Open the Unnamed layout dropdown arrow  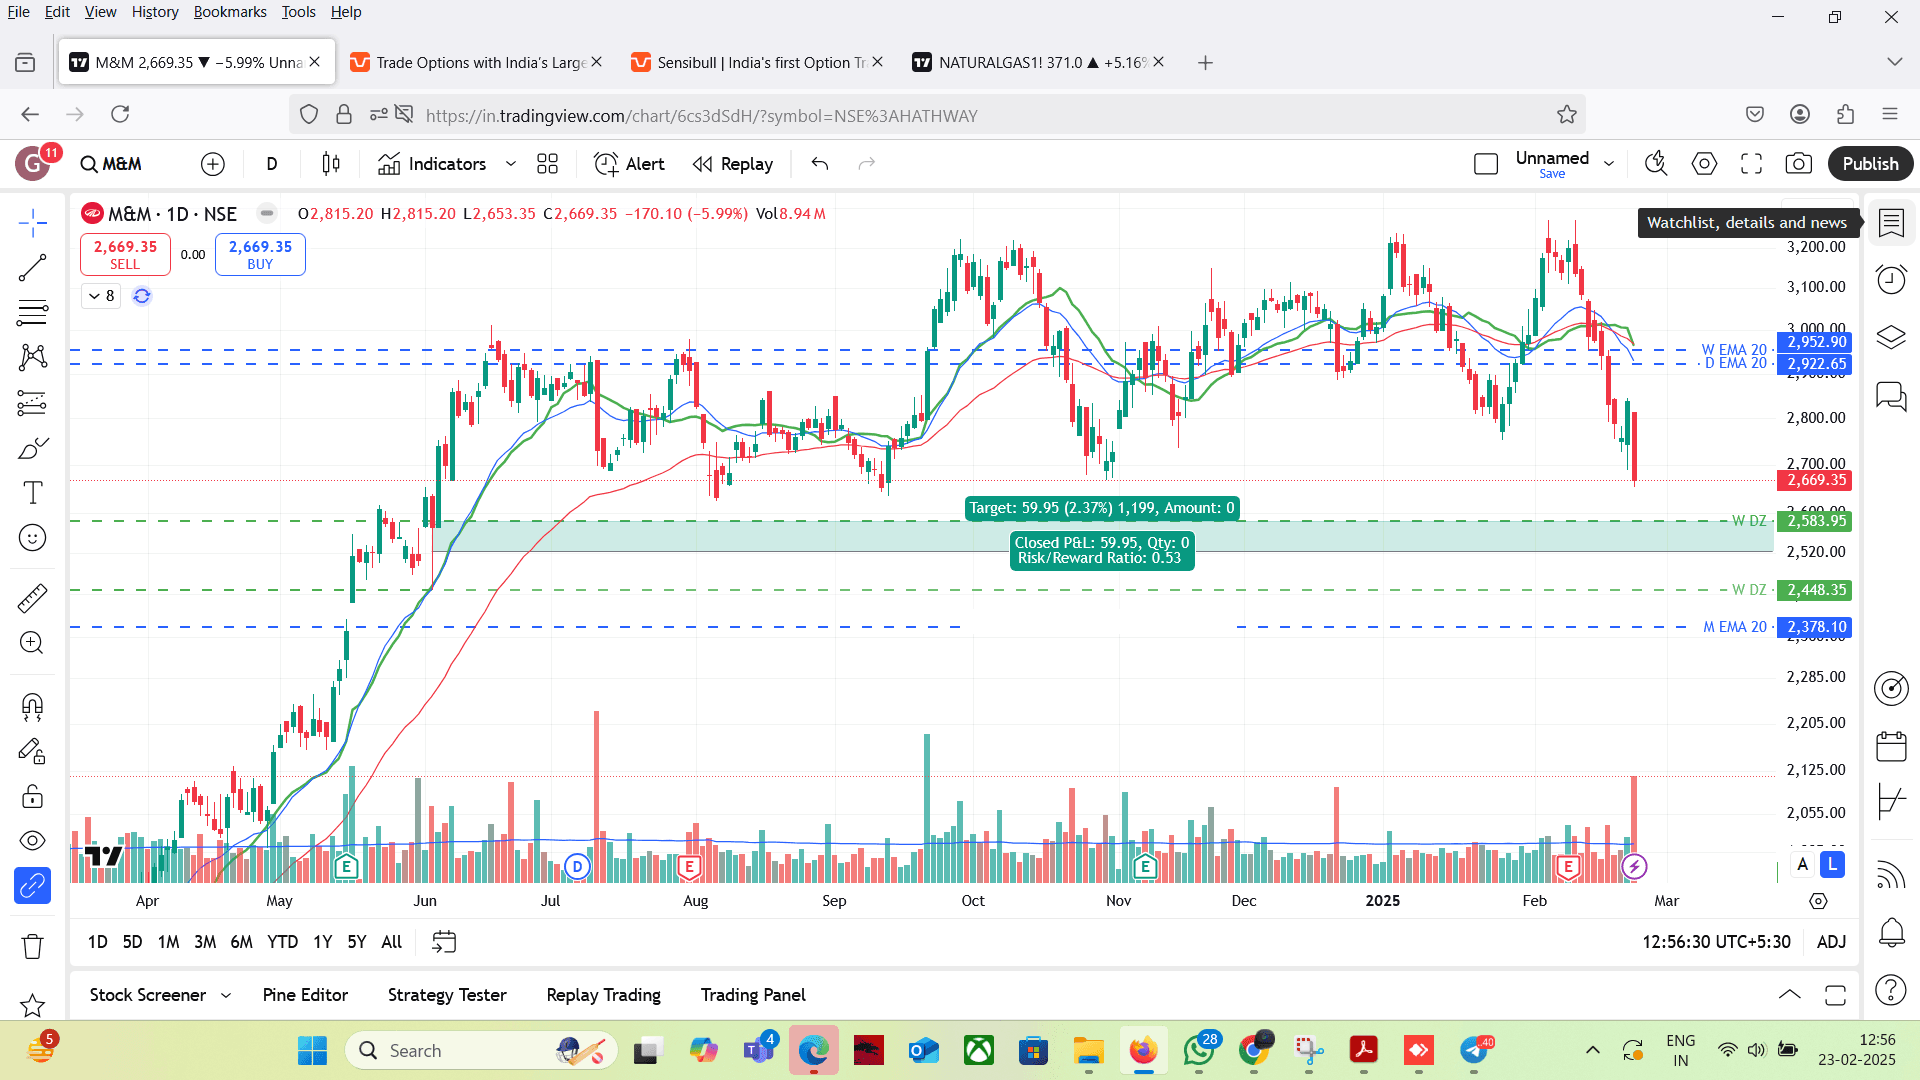coord(1609,164)
